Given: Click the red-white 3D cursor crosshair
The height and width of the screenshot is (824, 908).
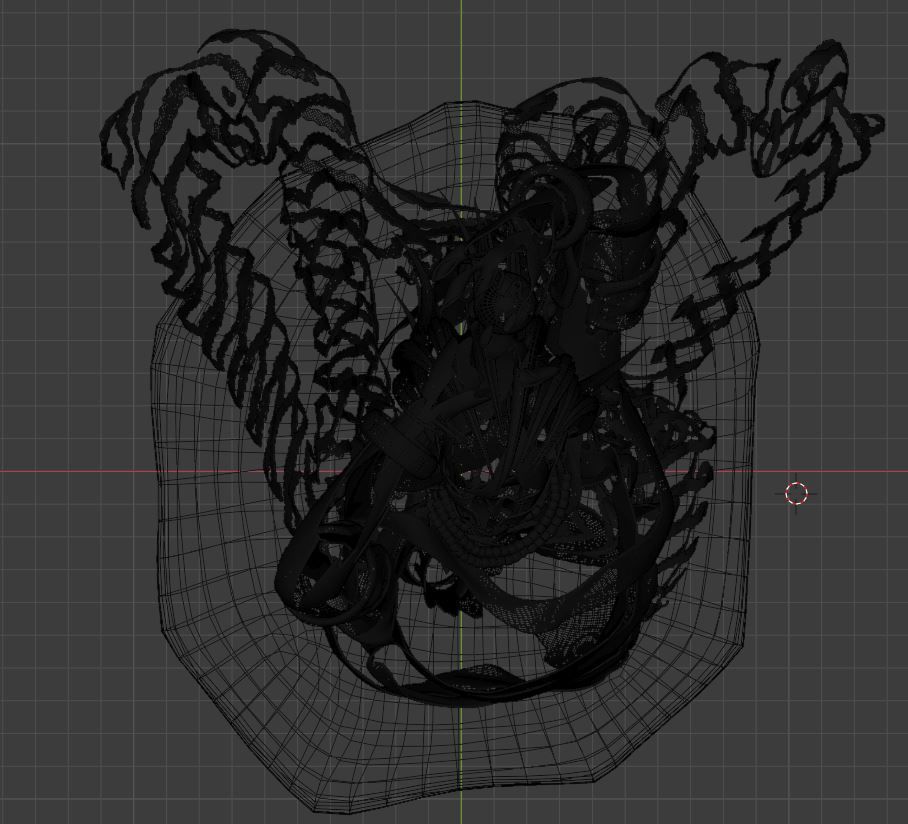Looking at the screenshot, I should (796, 493).
